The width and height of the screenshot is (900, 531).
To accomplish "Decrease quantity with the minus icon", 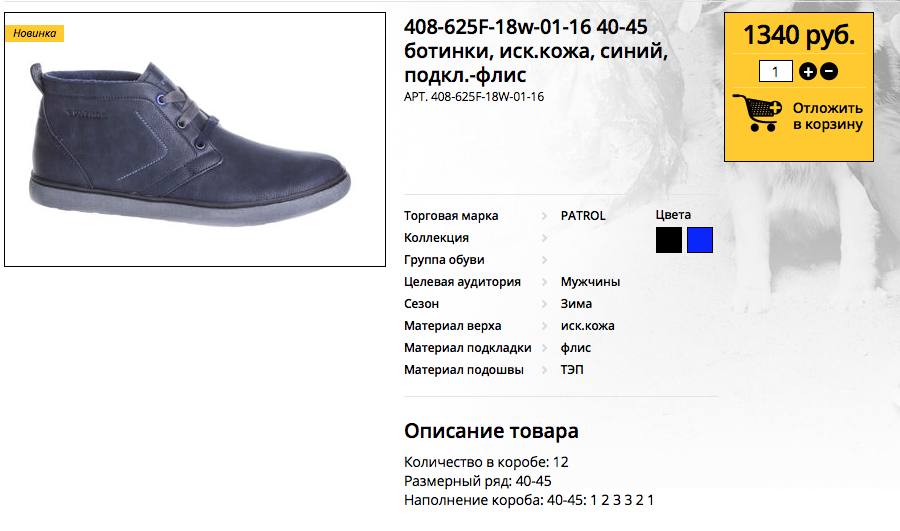I will pyautogui.click(x=829, y=72).
